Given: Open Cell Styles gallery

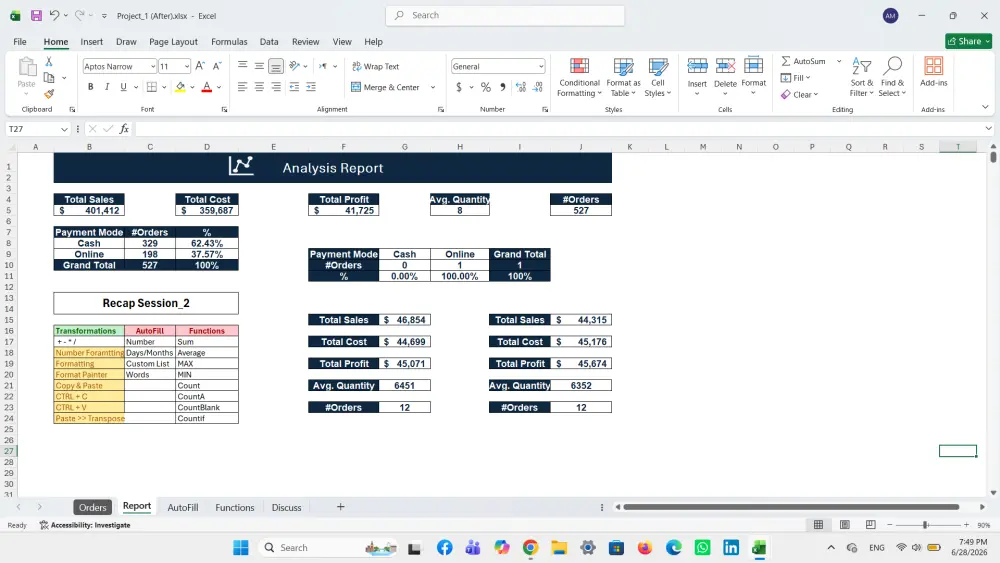Looking at the screenshot, I should (658, 78).
